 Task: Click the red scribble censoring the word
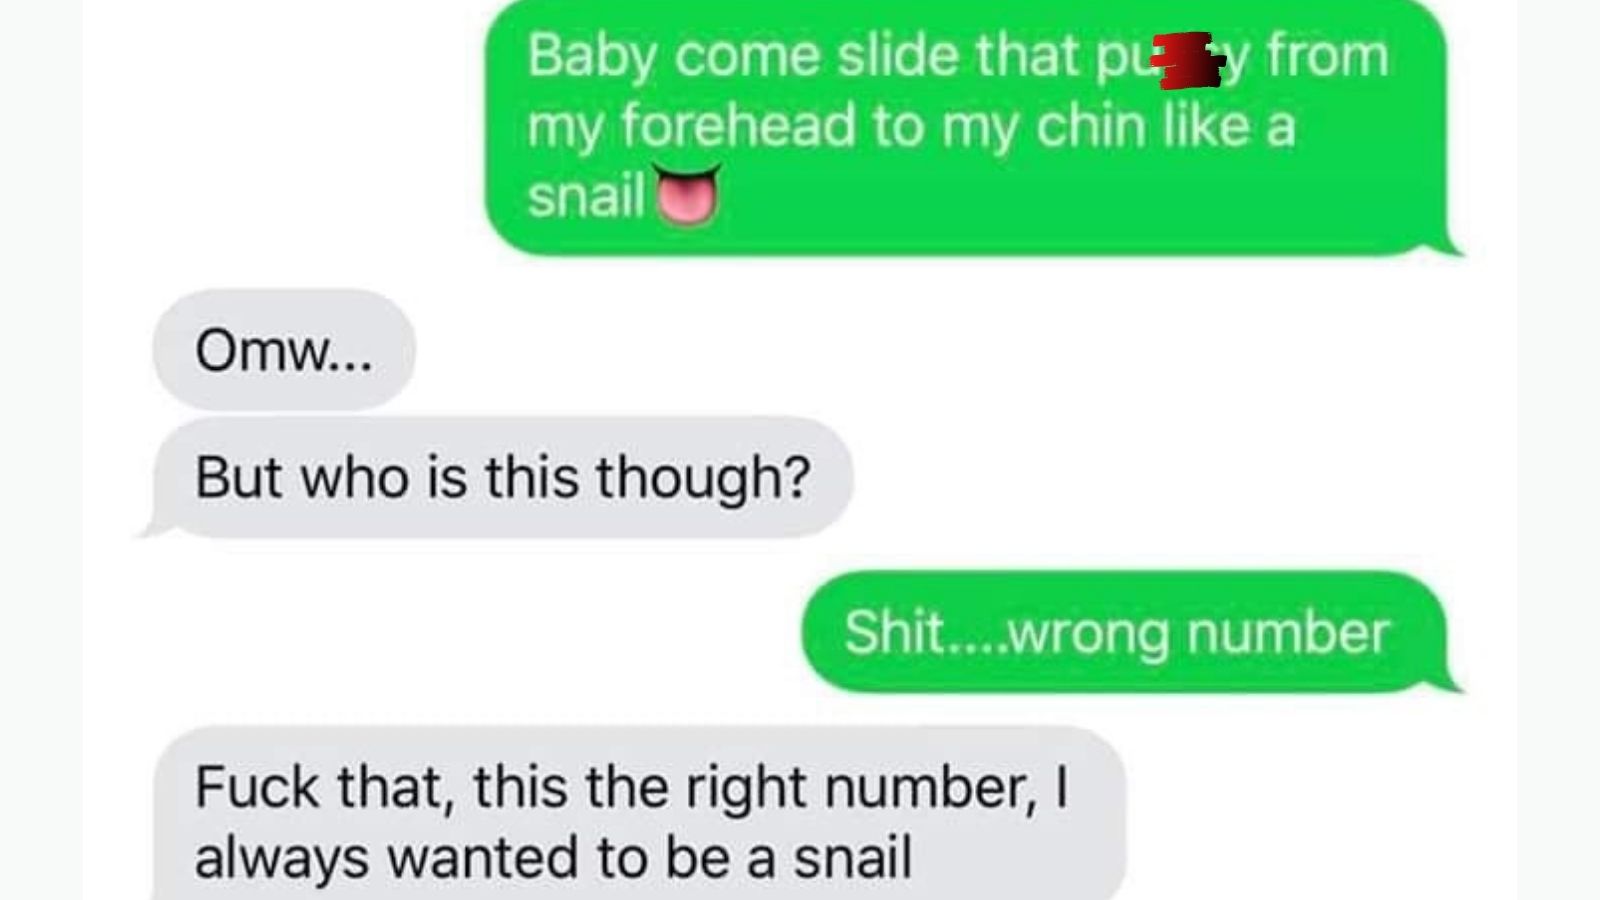coord(1187,61)
